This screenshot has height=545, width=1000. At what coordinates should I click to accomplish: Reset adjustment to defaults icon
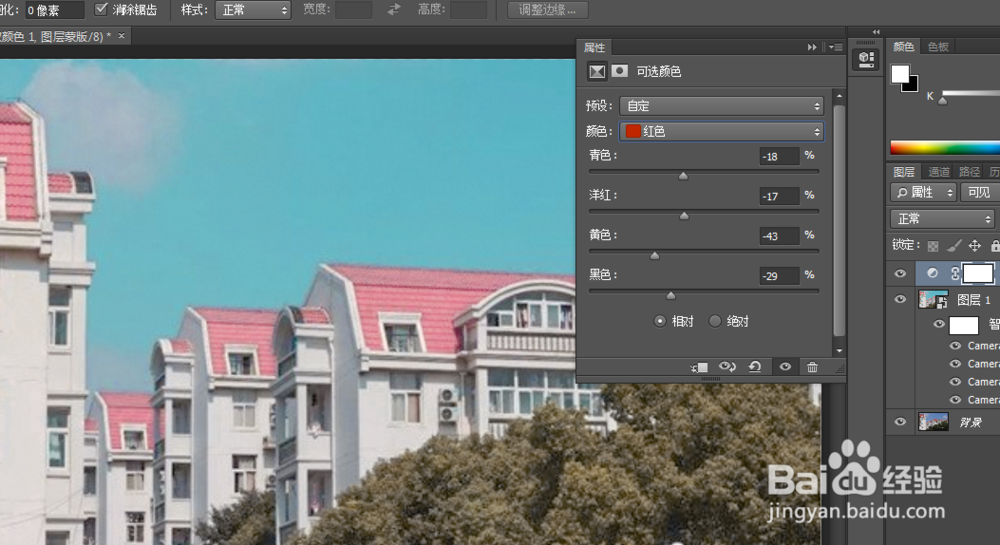pyautogui.click(x=755, y=367)
